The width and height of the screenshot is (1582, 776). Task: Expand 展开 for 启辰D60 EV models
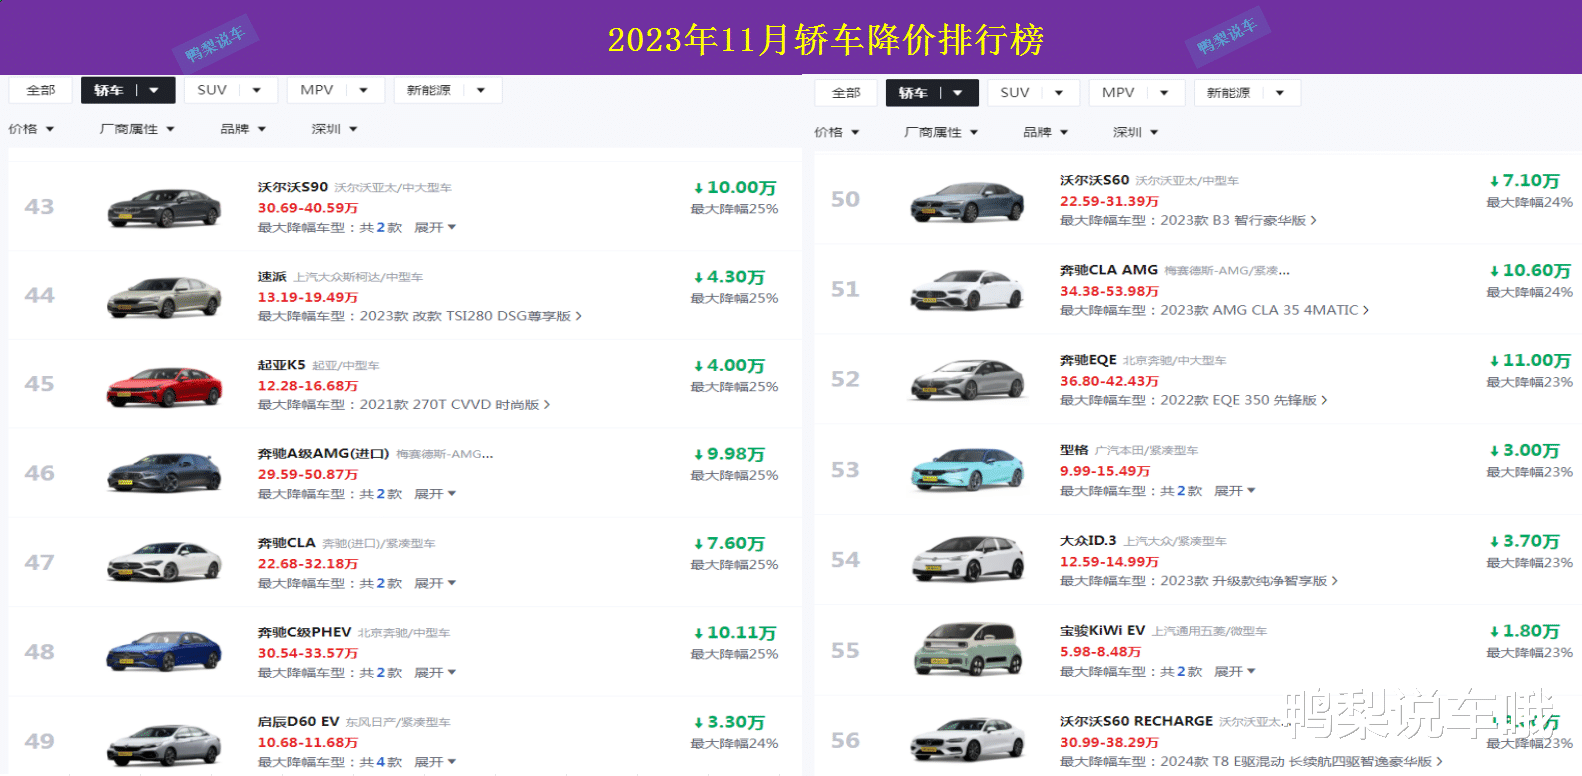(434, 762)
